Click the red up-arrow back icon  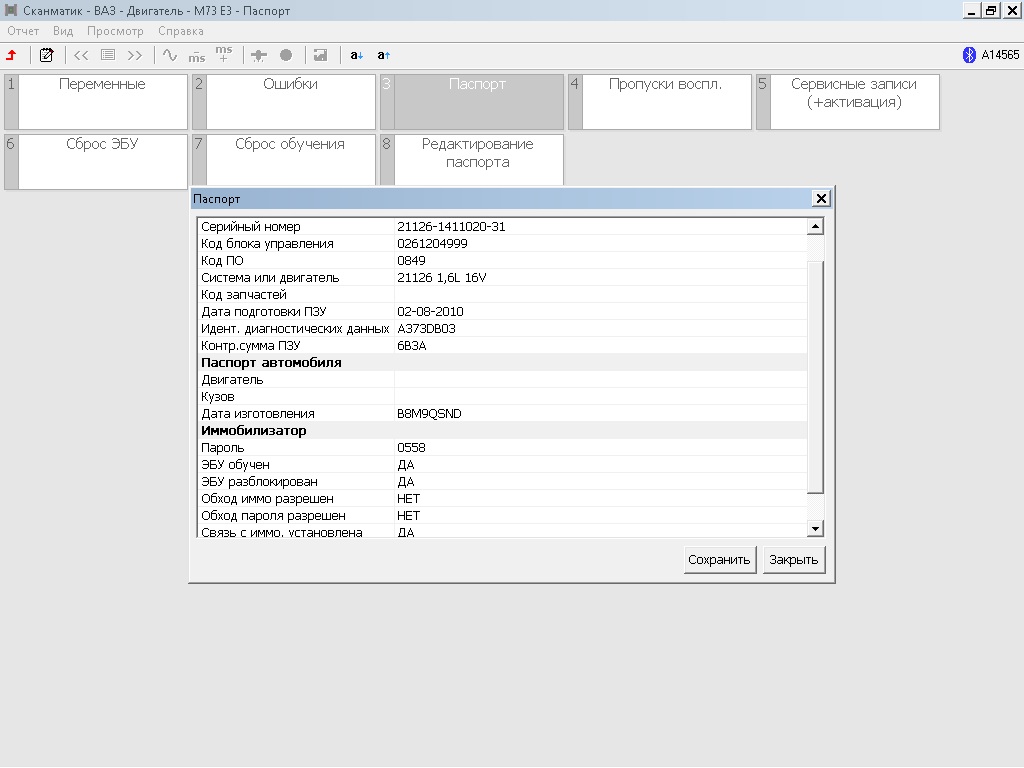(11, 56)
